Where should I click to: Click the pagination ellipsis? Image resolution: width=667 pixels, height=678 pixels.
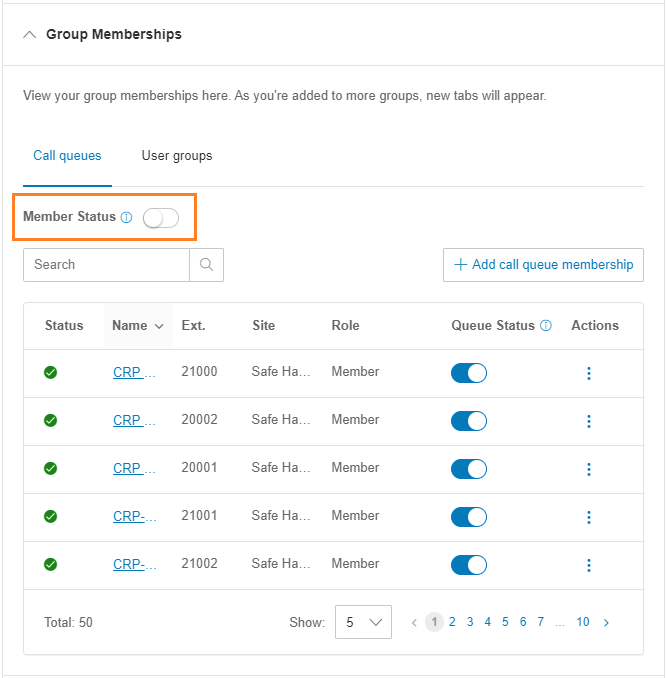[560, 624]
